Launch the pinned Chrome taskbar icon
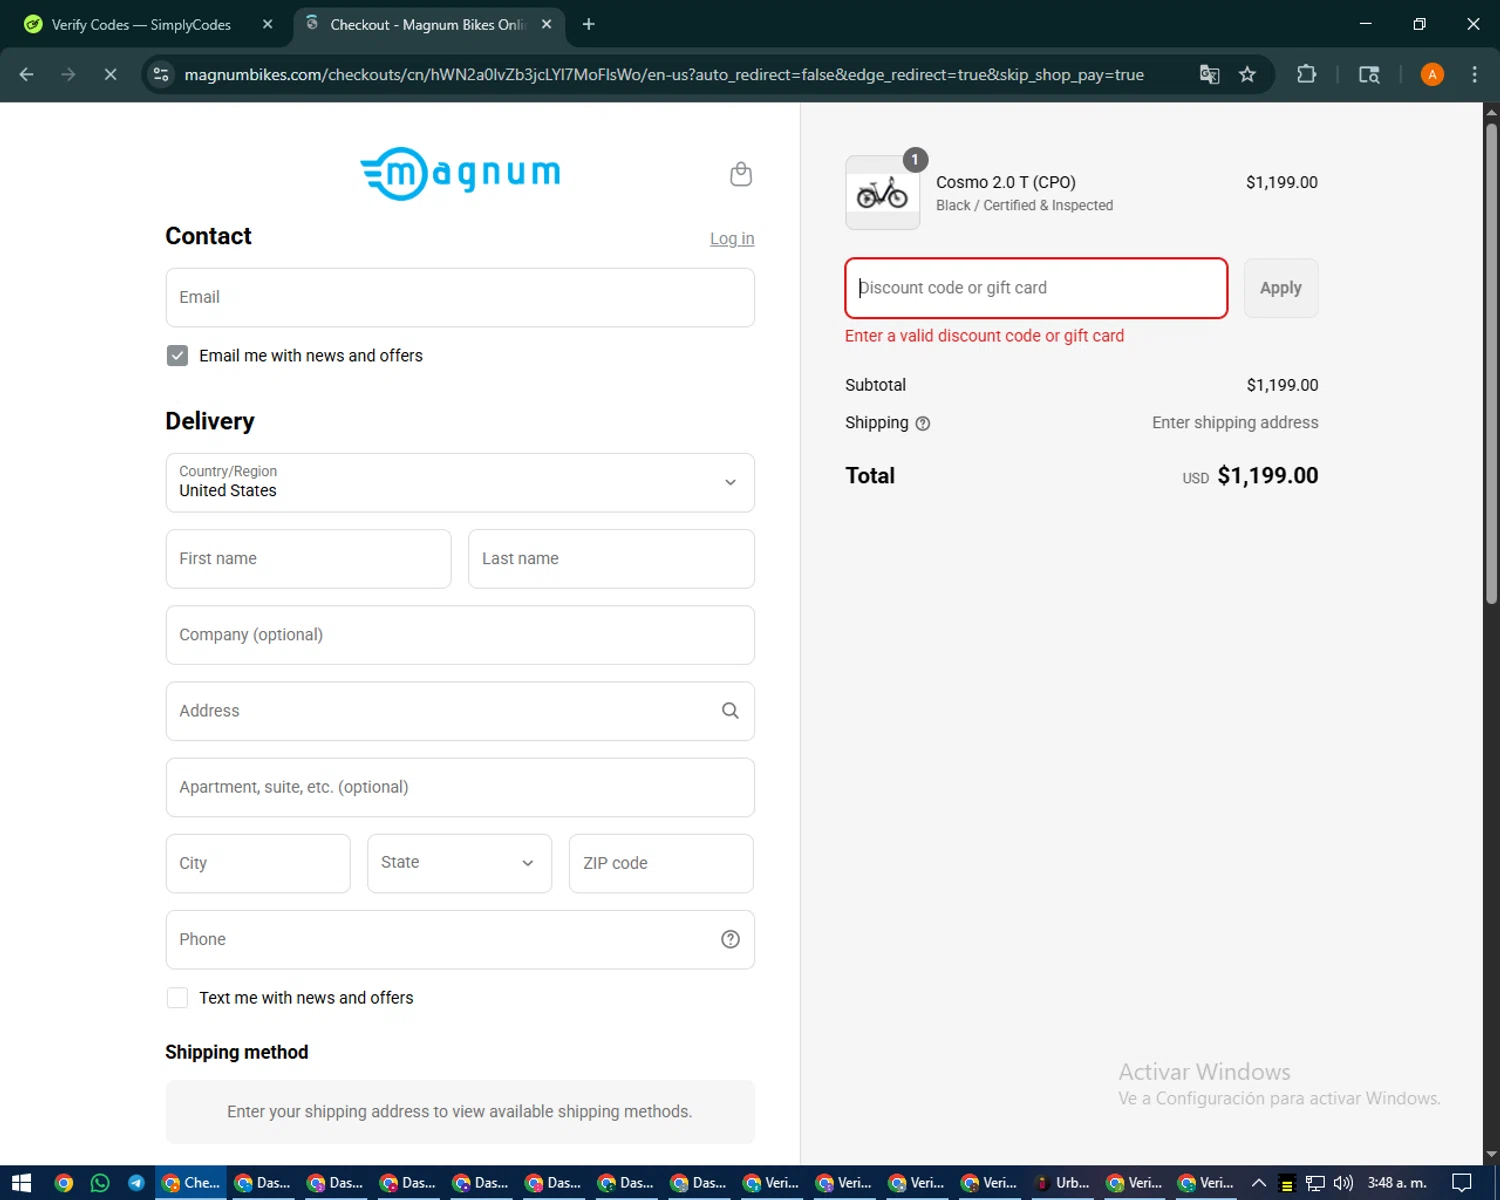This screenshot has height=1200, width=1500. tap(63, 1183)
